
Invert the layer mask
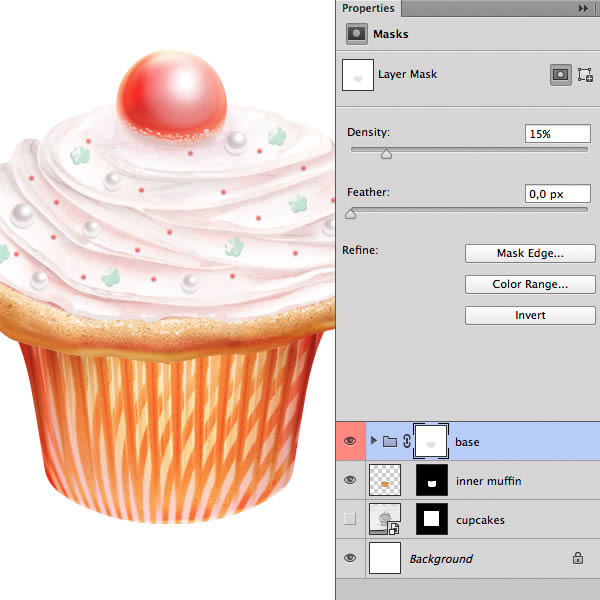pyautogui.click(x=530, y=315)
